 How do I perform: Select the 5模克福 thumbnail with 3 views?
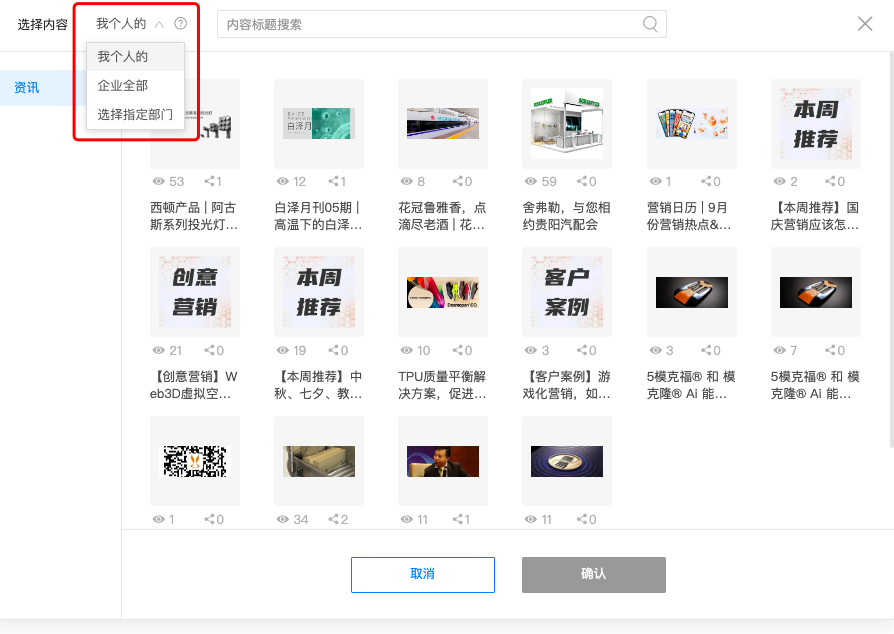(692, 292)
